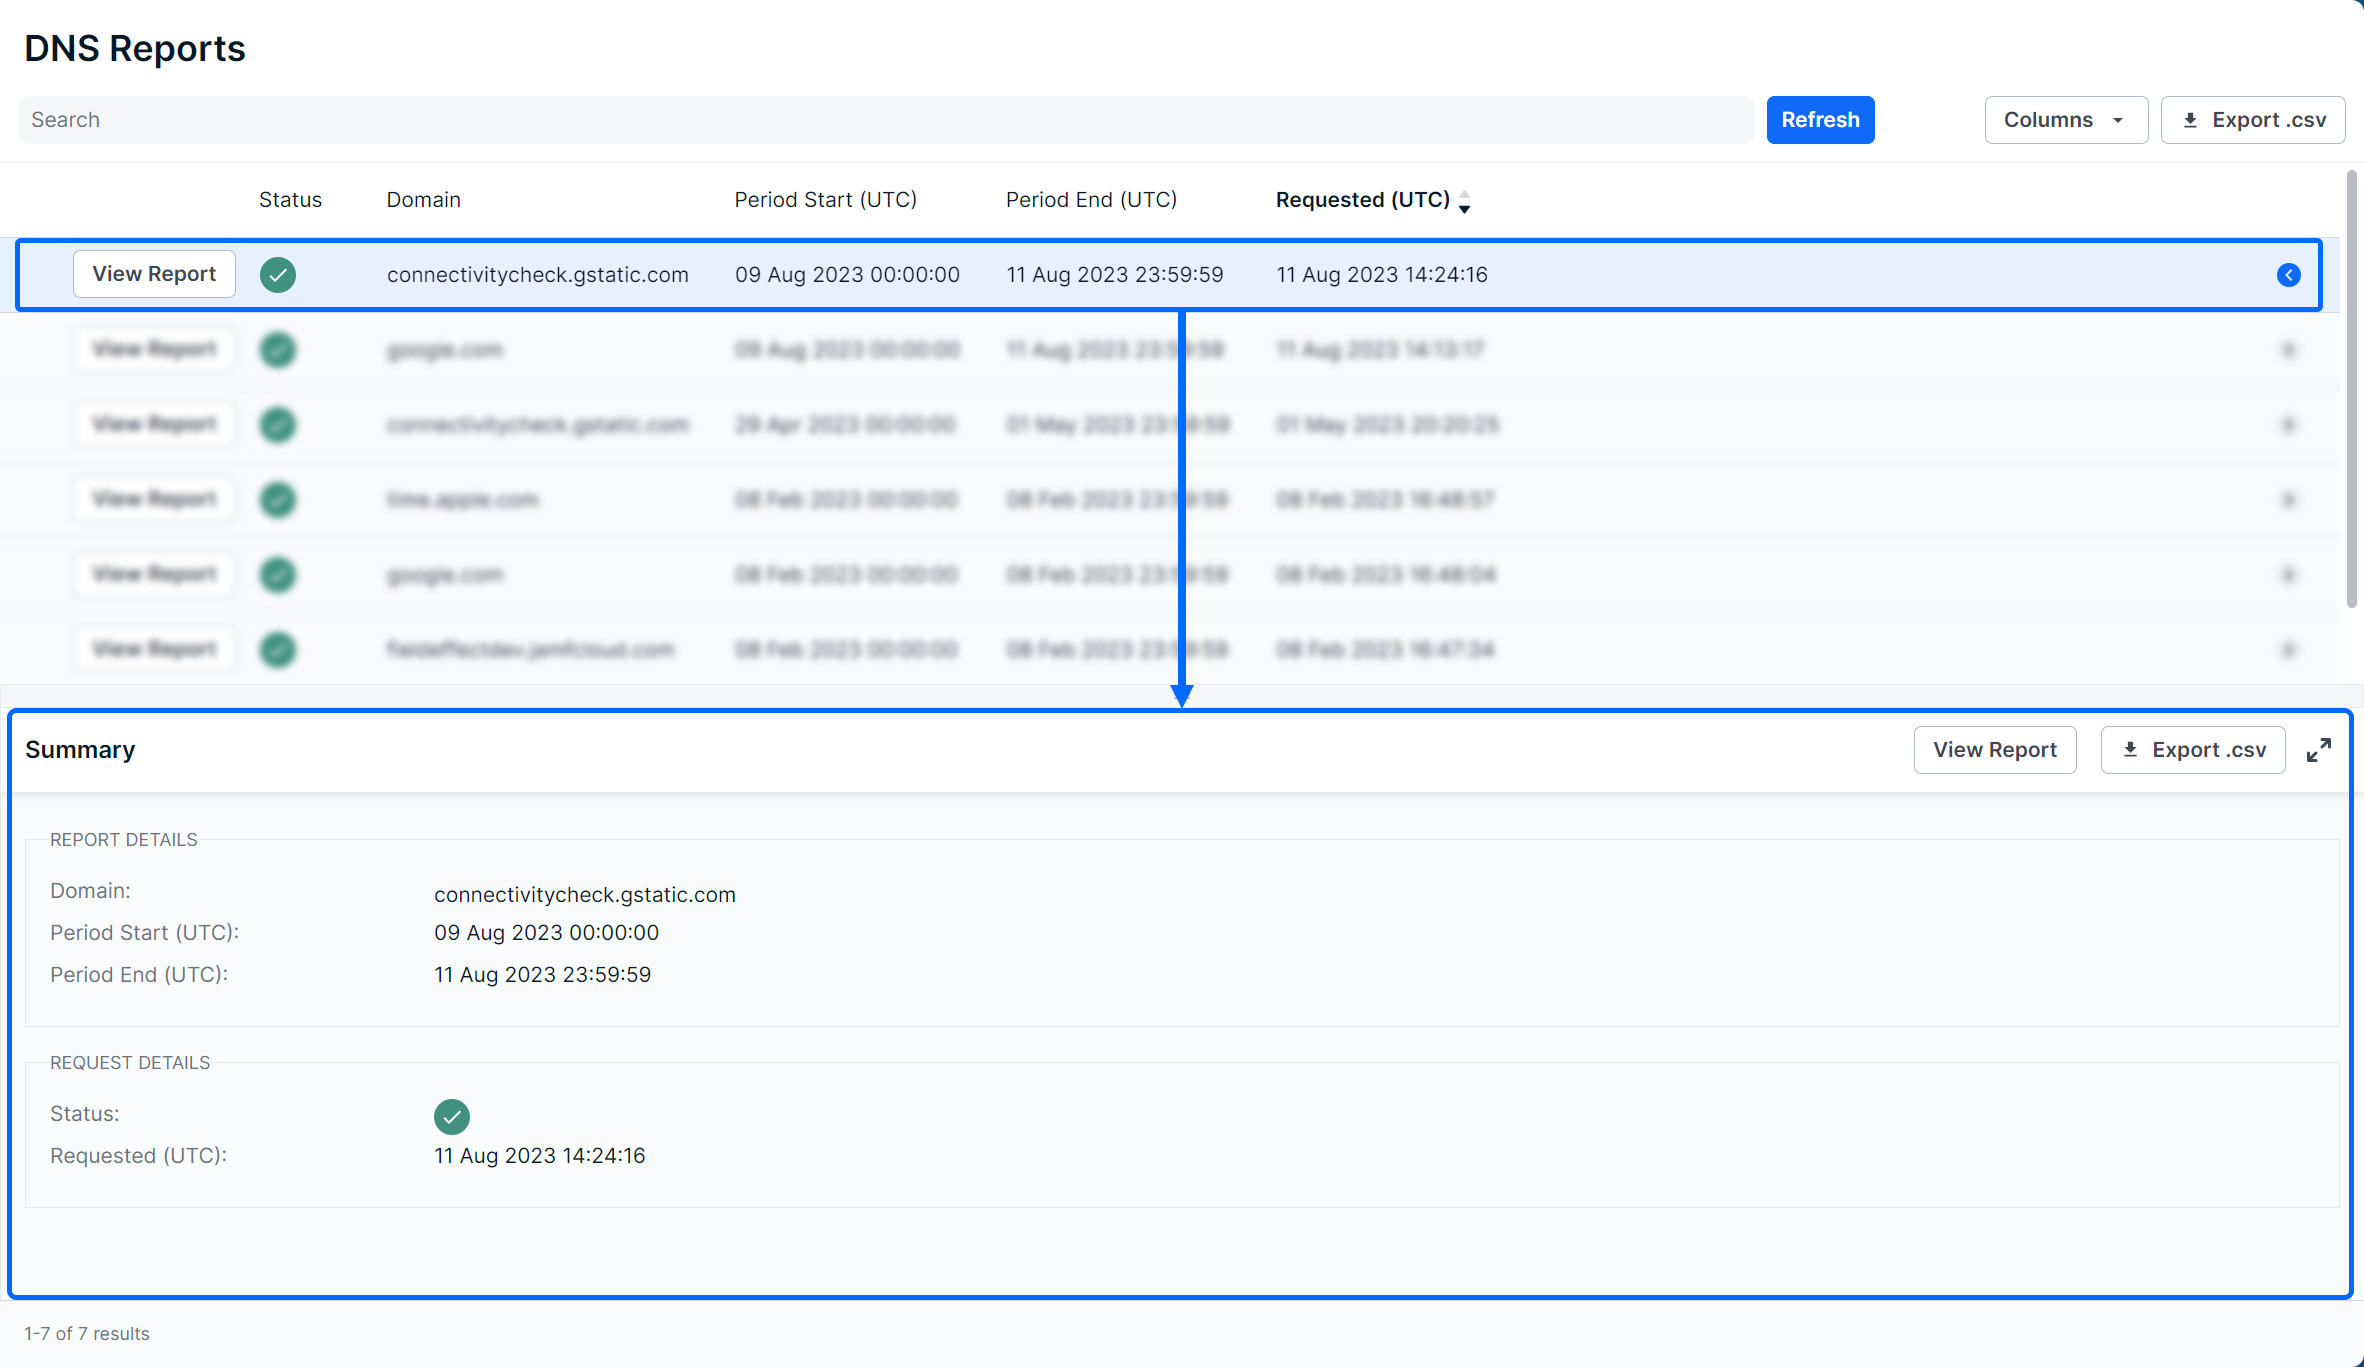Sort by Domain column header
The image size is (2364, 1367).
tap(423, 200)
